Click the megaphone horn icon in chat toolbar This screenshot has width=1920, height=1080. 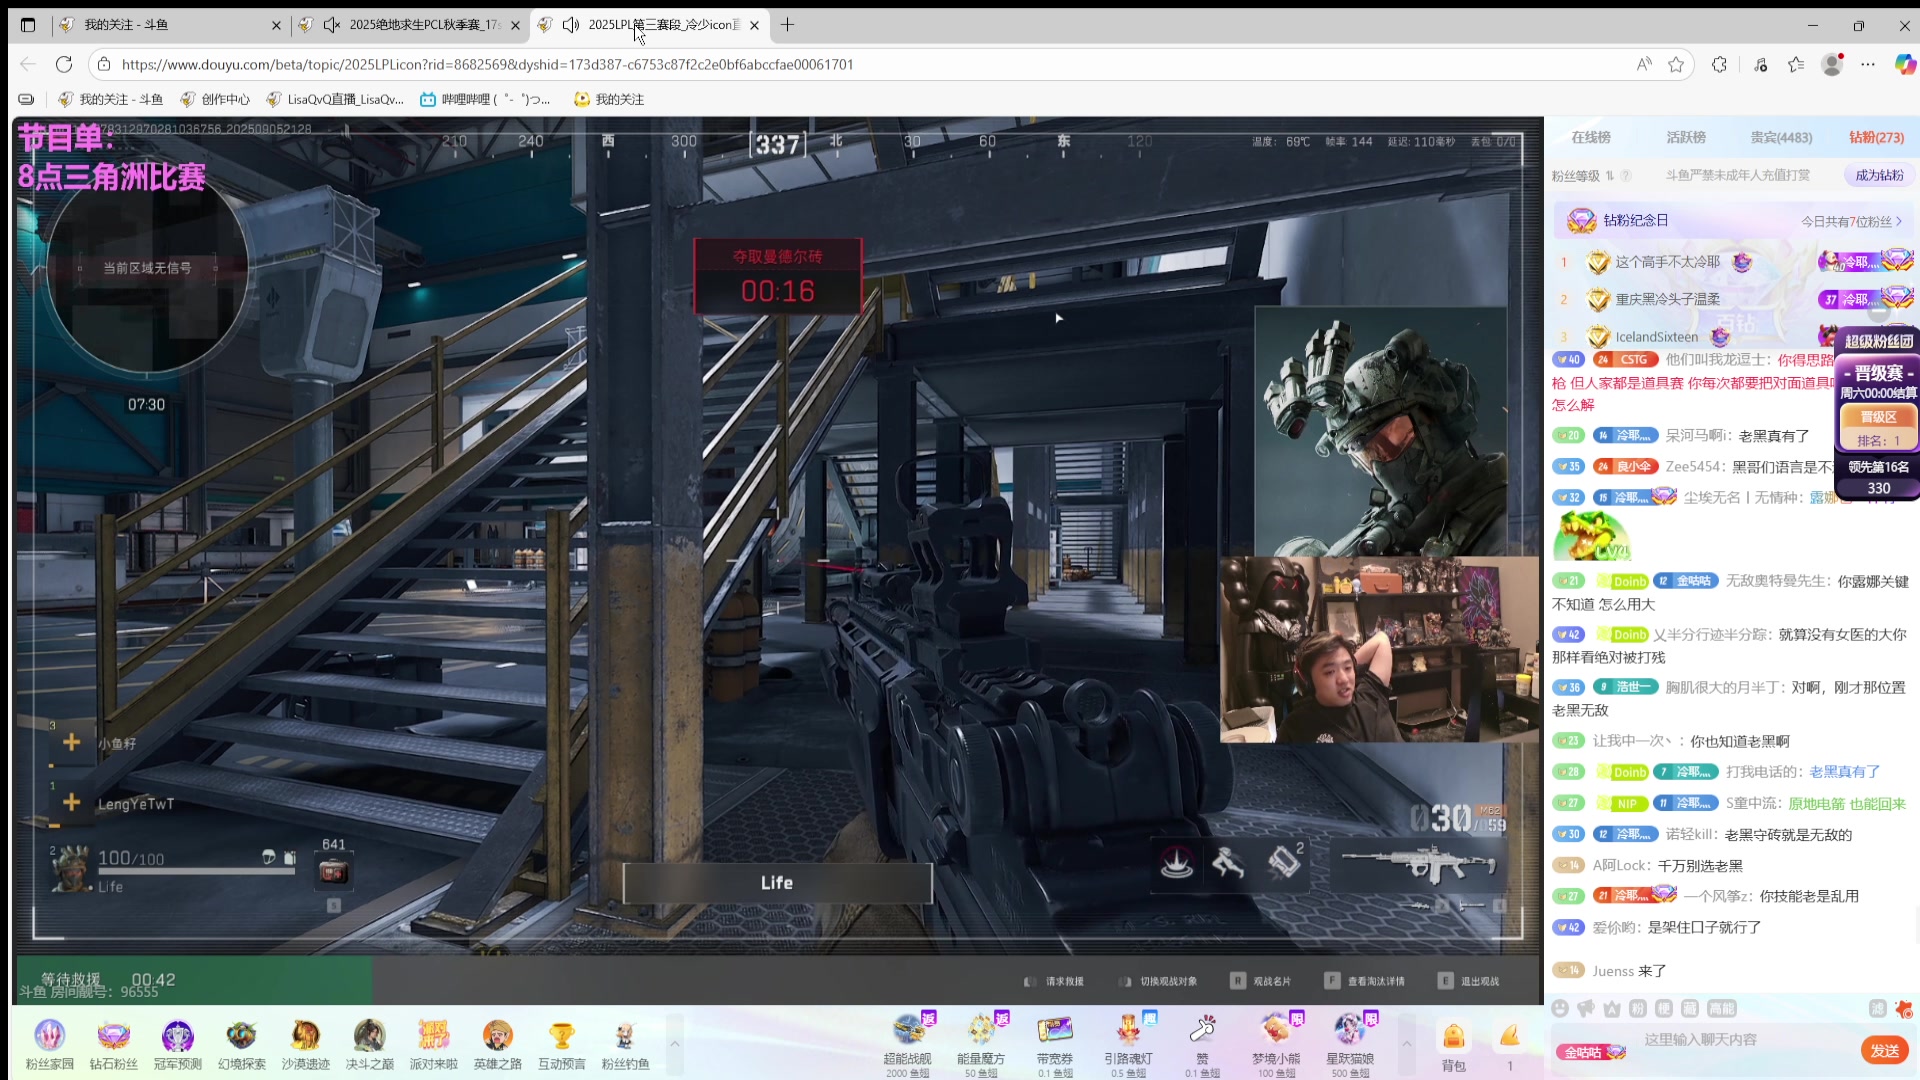click(1586, 1008)
